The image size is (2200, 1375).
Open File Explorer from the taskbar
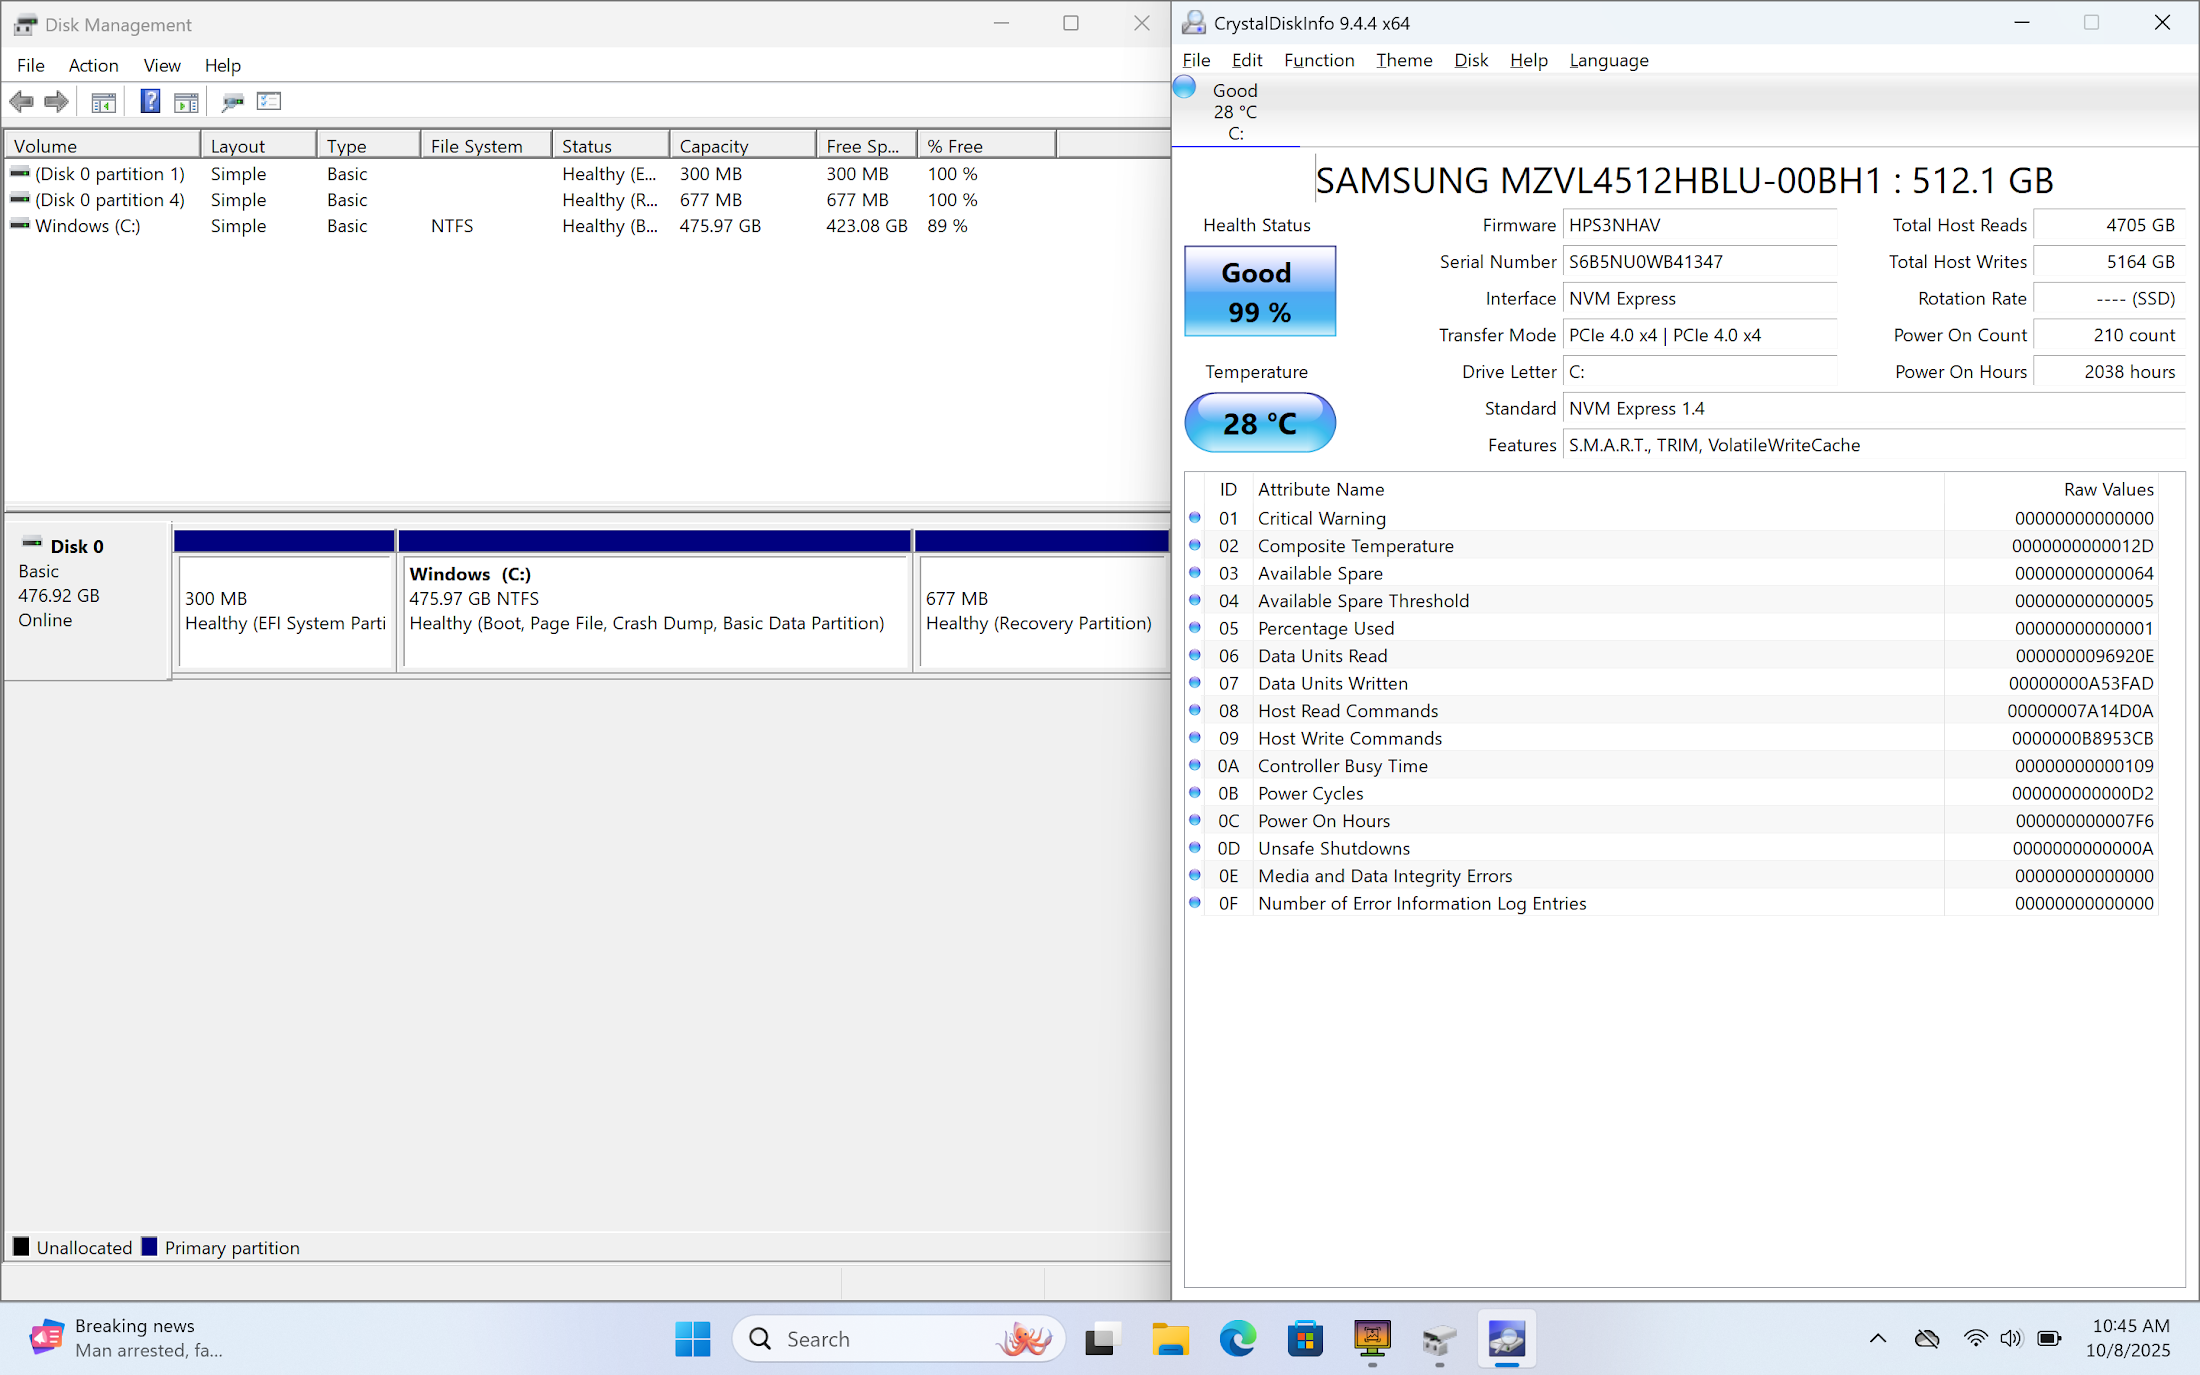(1170, 1338)
